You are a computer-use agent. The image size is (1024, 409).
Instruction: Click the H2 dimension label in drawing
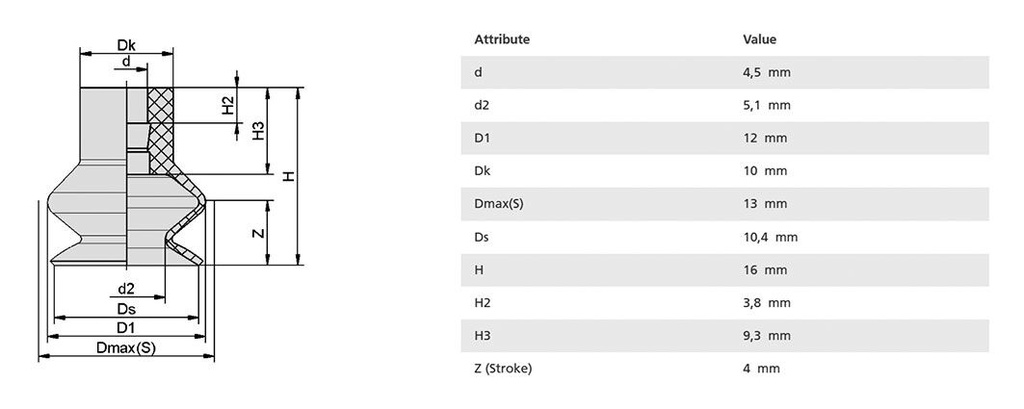click(x=228, y=105)
